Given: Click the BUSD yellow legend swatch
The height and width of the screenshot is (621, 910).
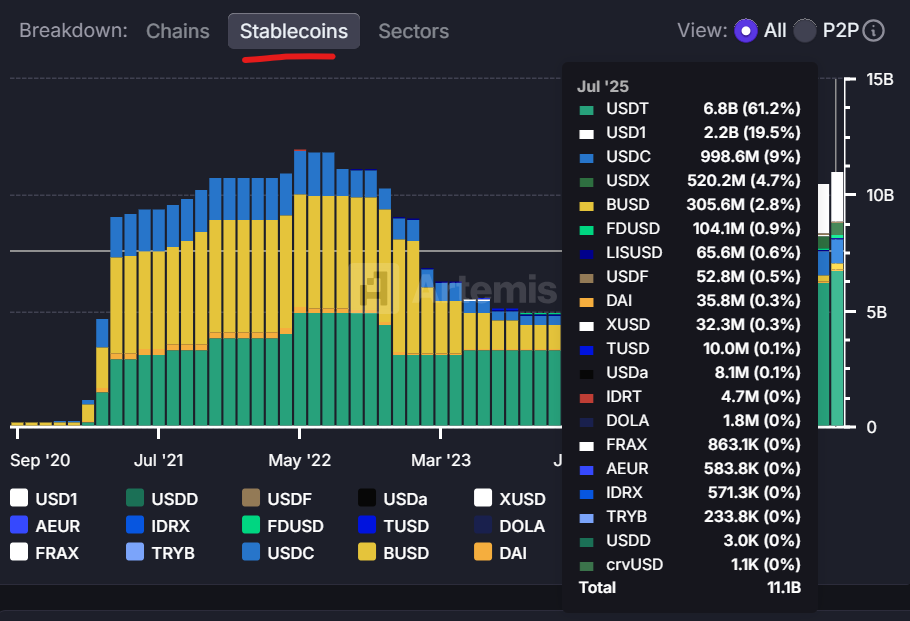Looking at the screenshot, I should point(367,552).
